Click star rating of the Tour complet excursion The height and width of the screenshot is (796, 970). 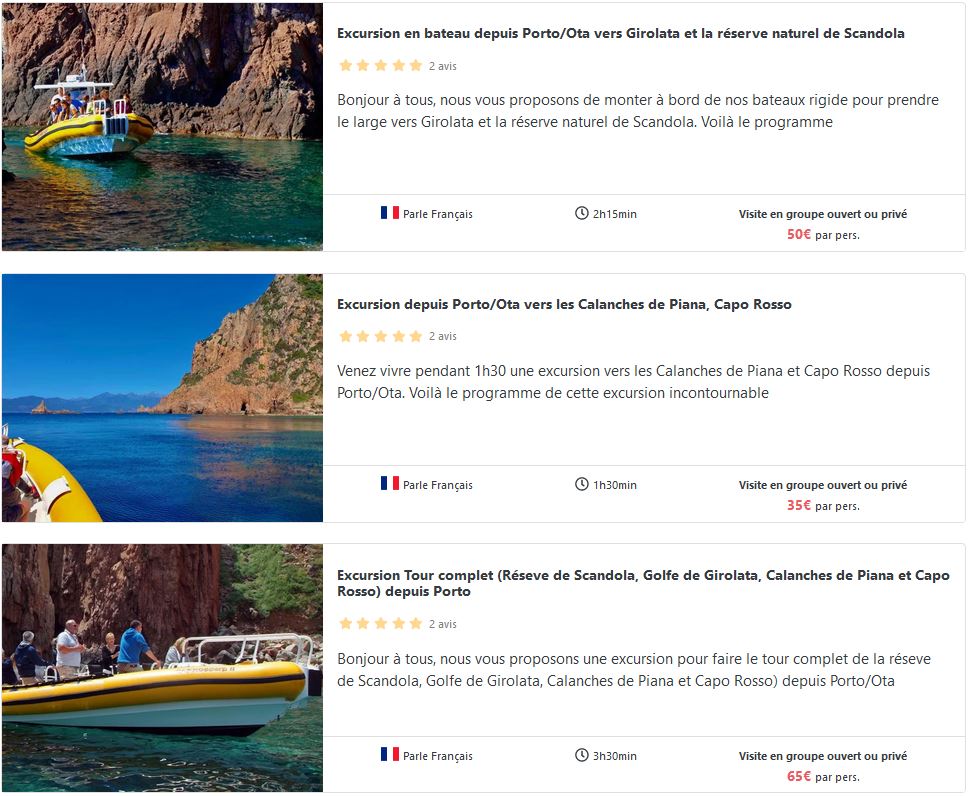coord(380,624)
